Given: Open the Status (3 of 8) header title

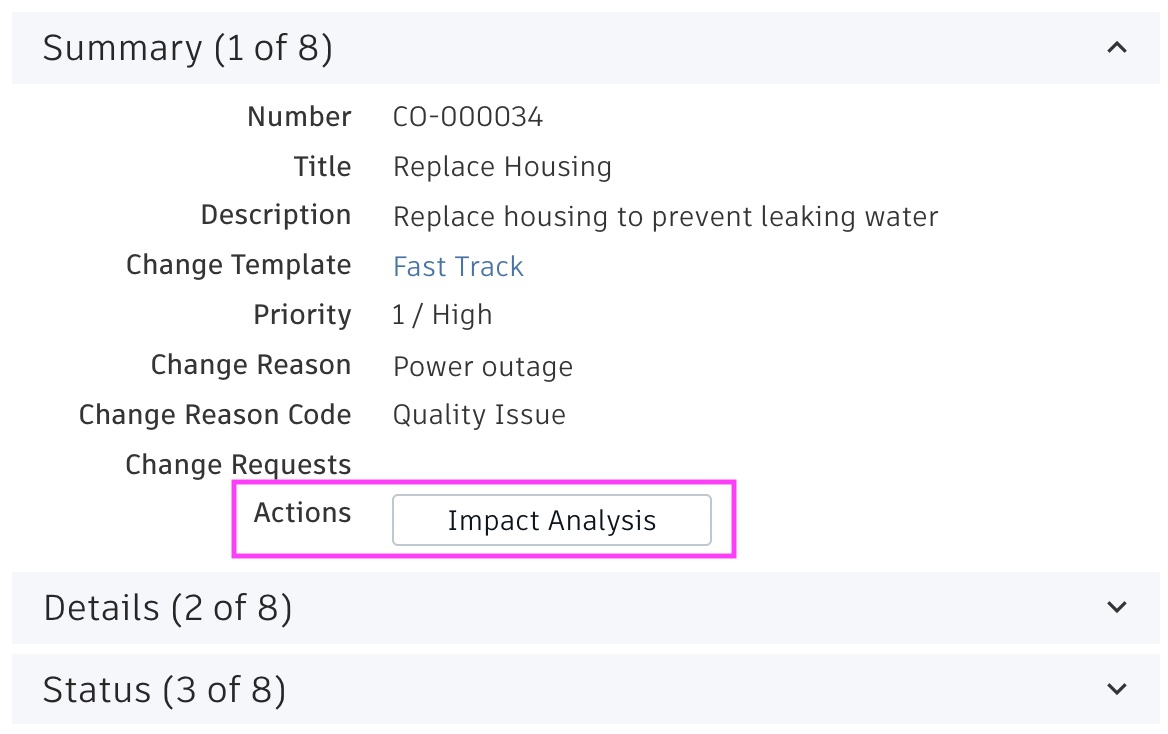Looking at the screenshot, I should tap(164, 690).
